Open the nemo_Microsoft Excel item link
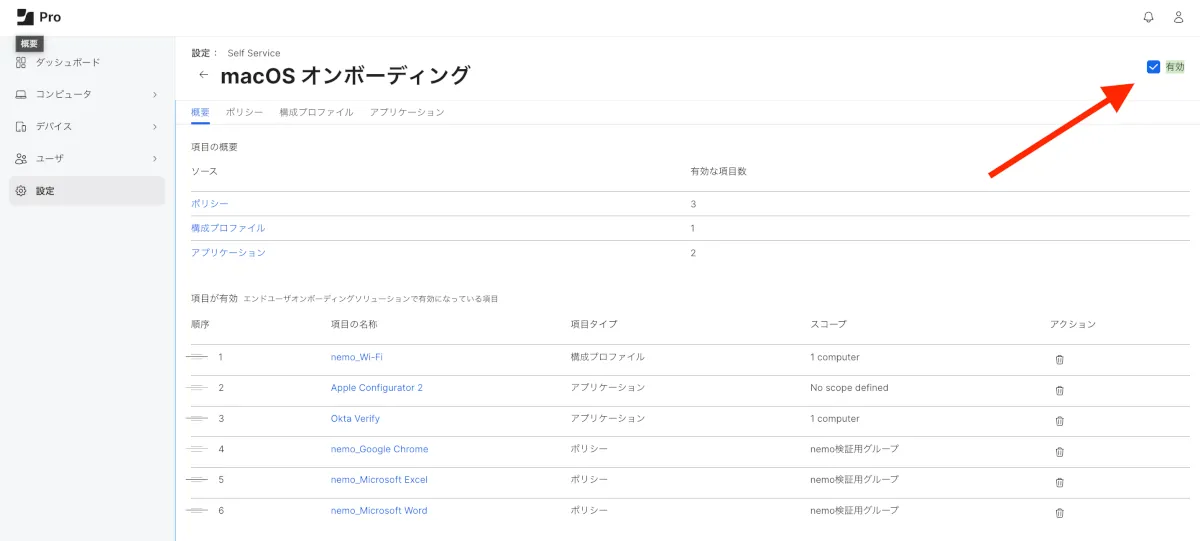This screenshot has width=1200, height=541. [x=379, y=480]
